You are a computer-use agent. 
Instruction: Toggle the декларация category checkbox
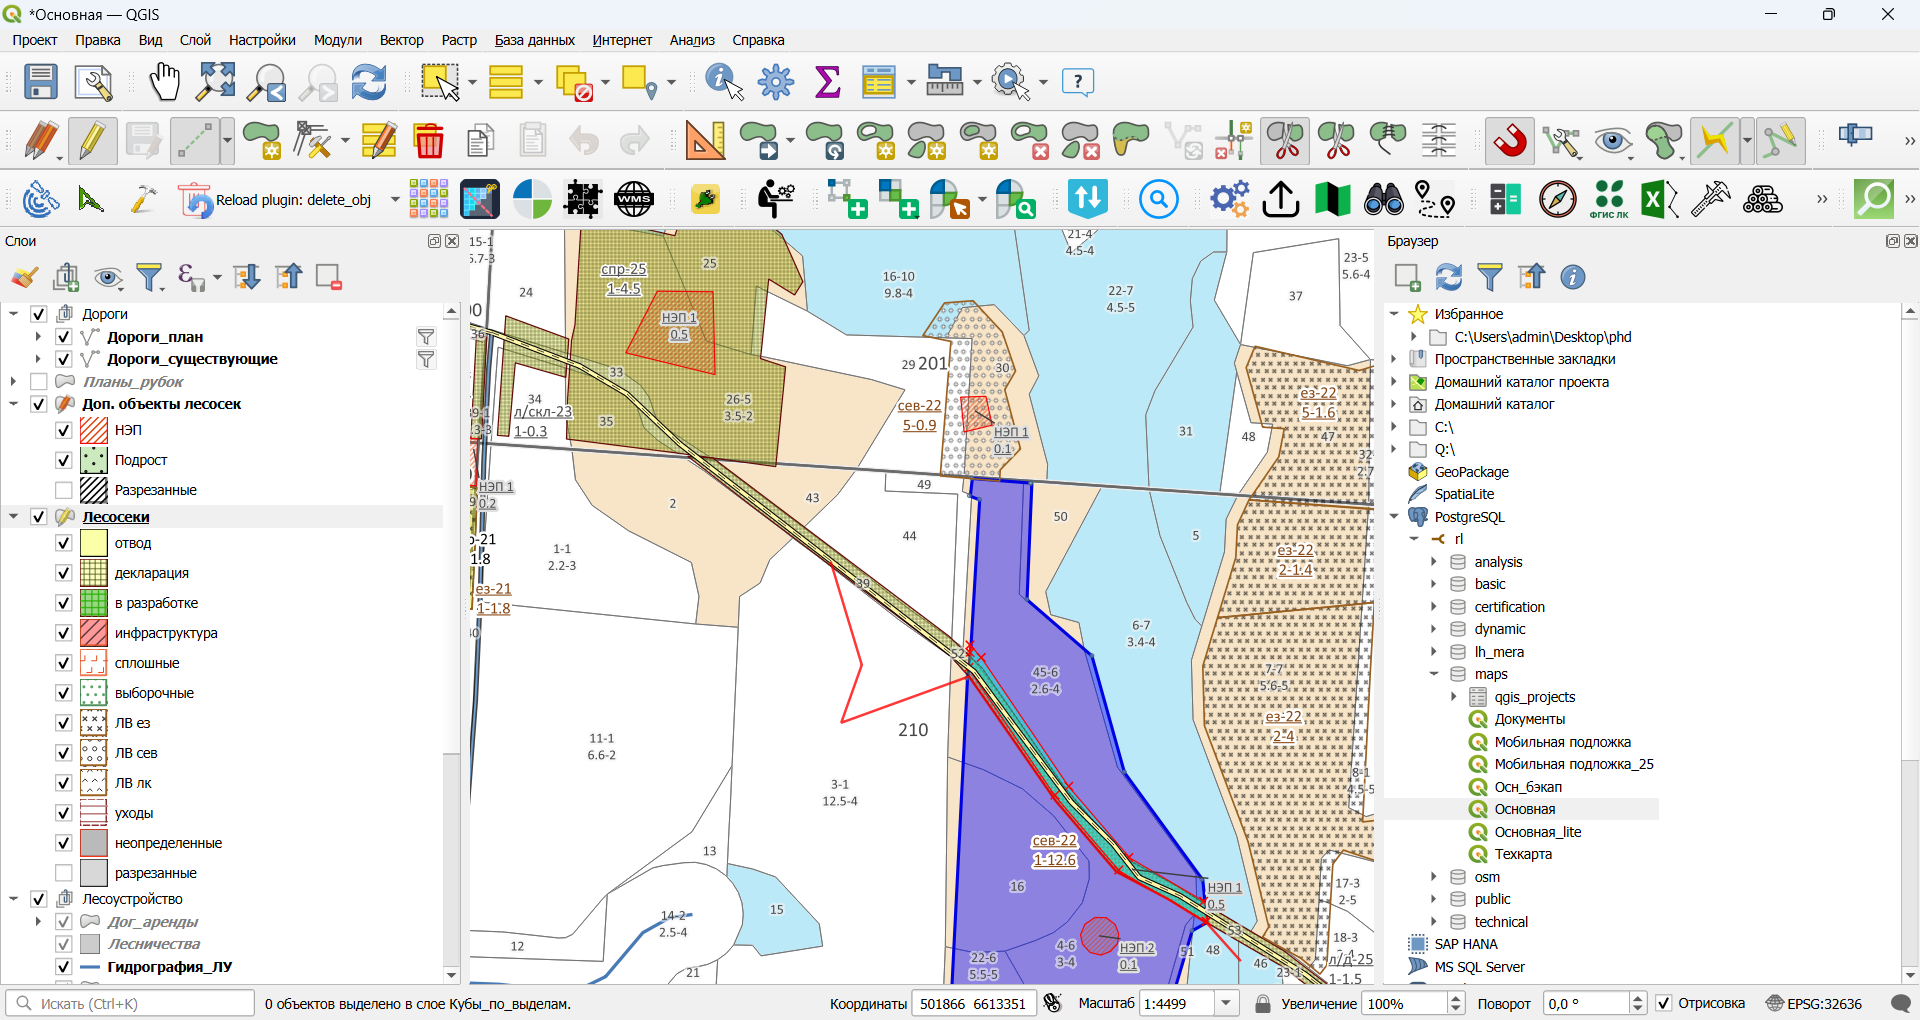click(x=63, y=573)
